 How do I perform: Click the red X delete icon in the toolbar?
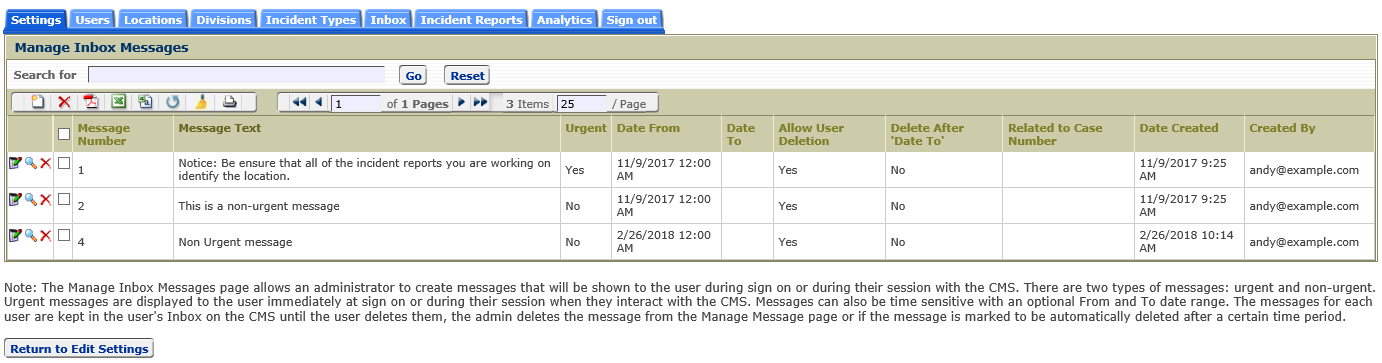click(64, 102)
